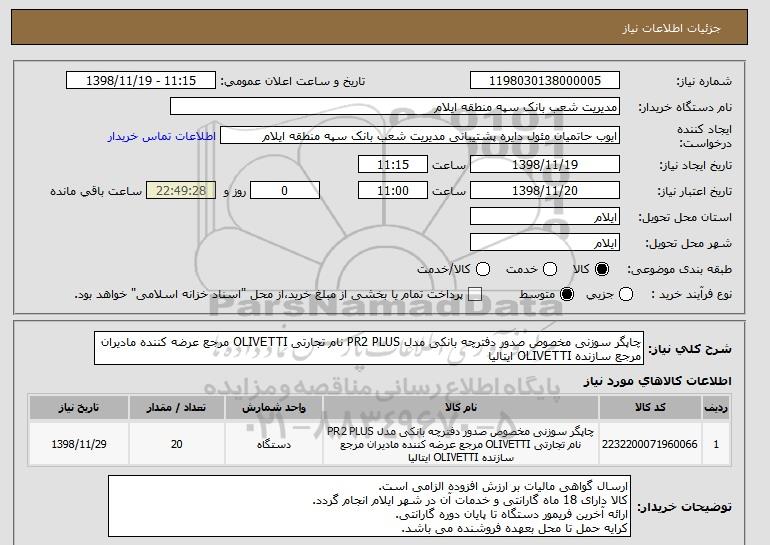Click the need date cell 1398/11/29
770x545 pixels.
[79, 444]
